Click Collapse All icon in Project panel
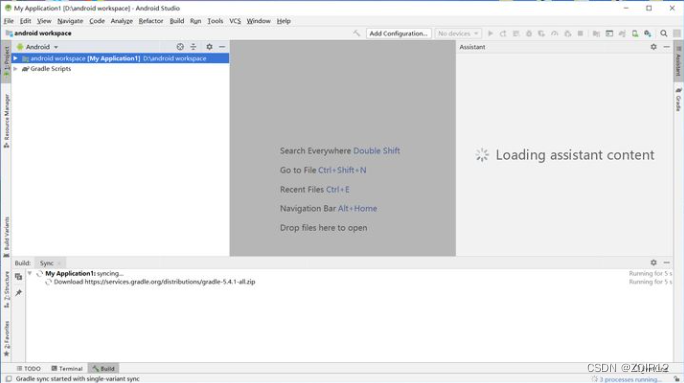Screen dimensions: 684x383 pos(193,47)
